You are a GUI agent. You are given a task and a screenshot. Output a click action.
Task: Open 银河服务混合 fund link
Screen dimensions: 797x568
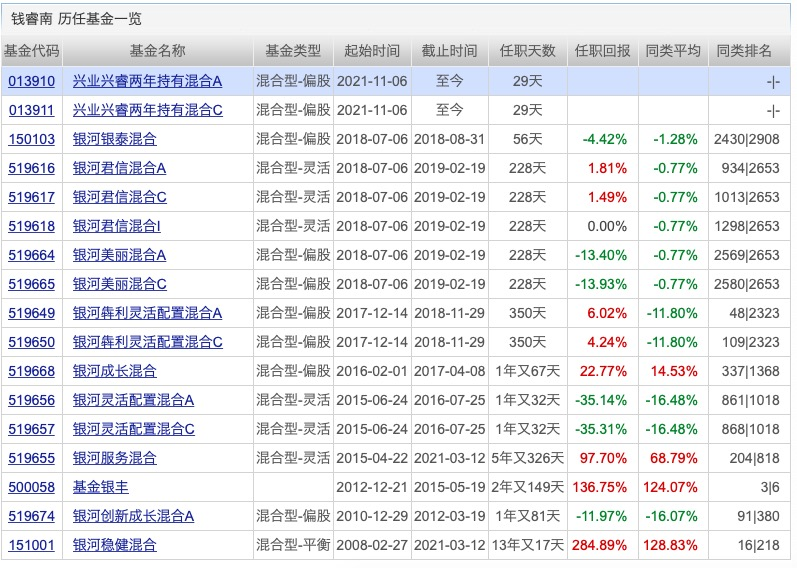click(114, 458)
